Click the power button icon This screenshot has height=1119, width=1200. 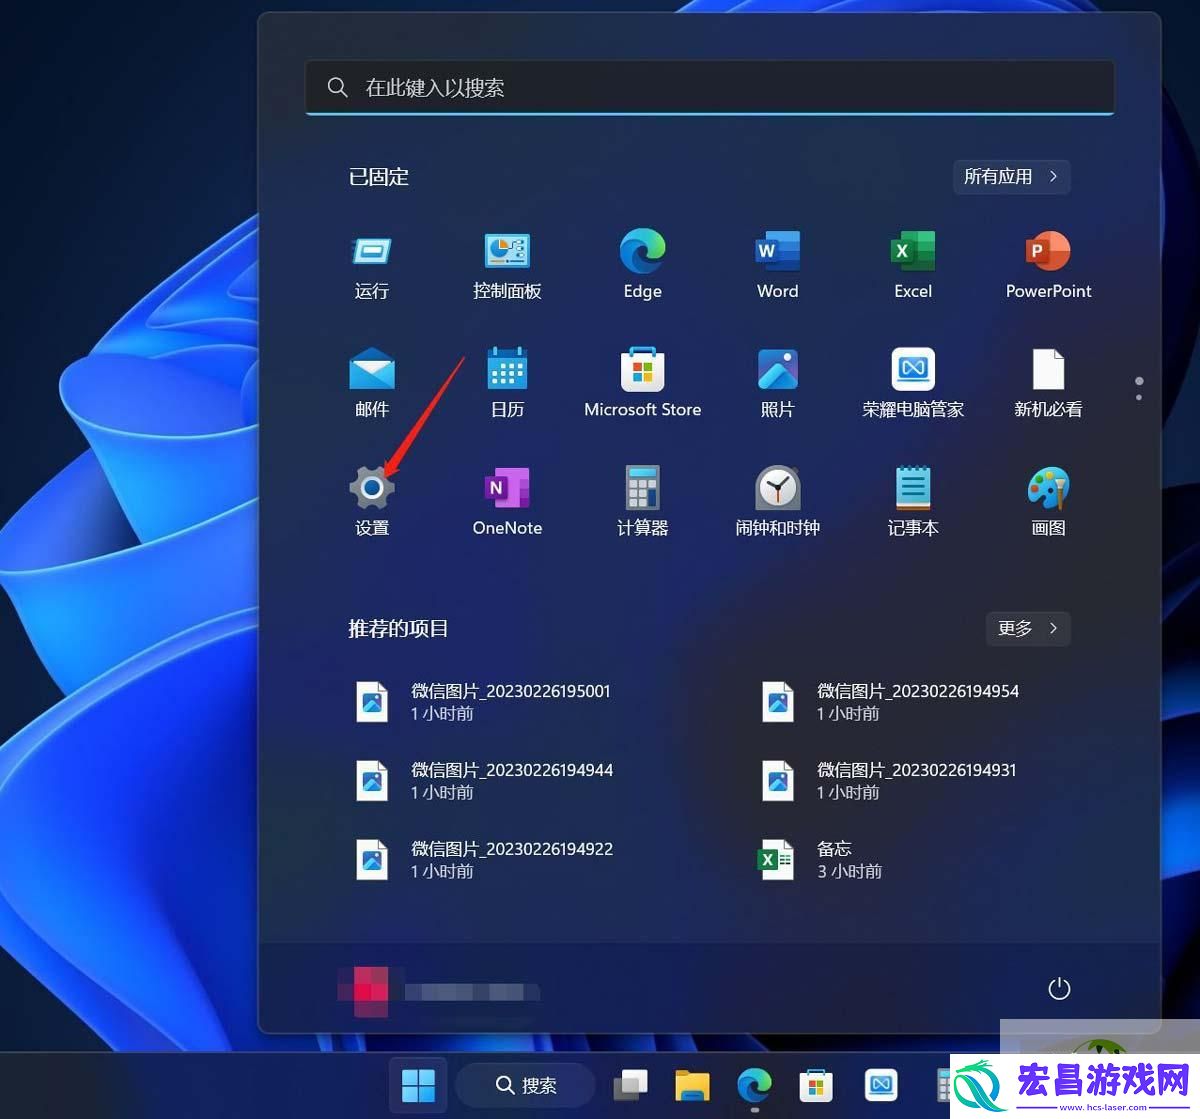click(x=1059, y=989)
